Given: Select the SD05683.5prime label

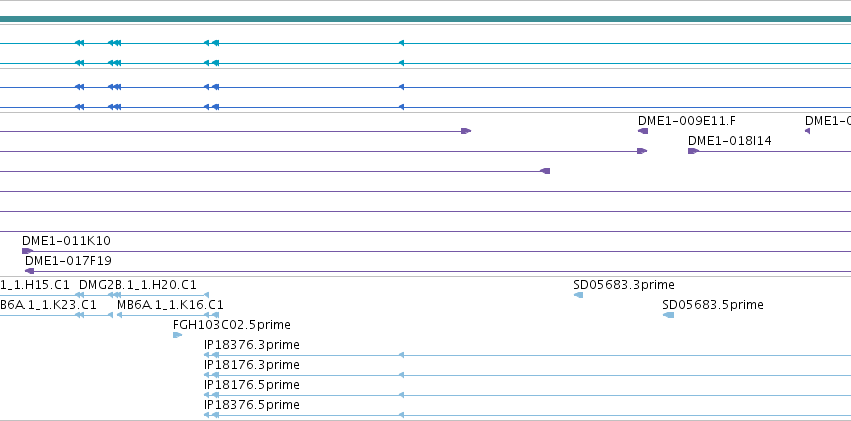Looking at the screenshot, I should click(x=713, y=305).
